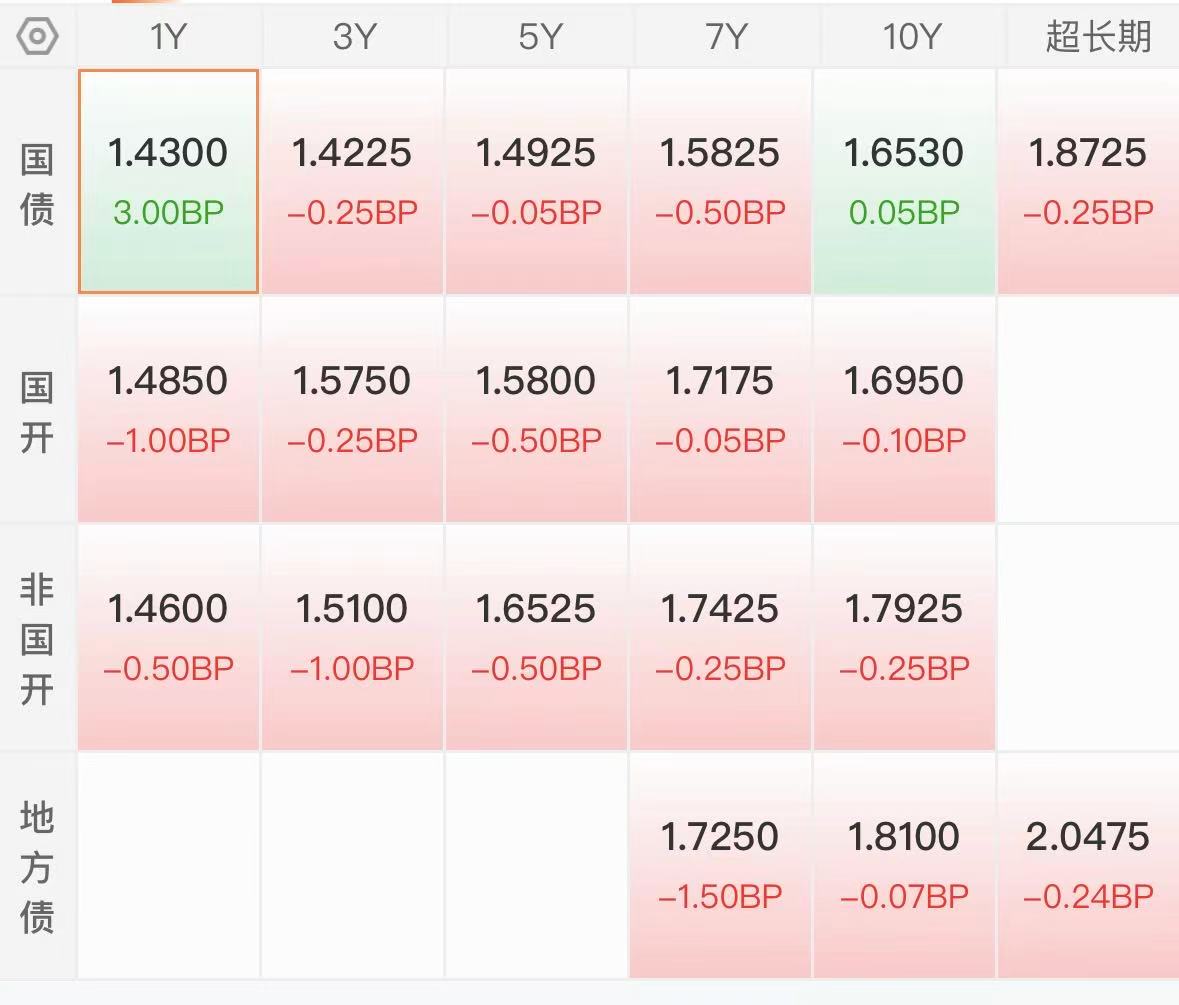
Task: Select the 1Y column header
Action: pos(168,36)
